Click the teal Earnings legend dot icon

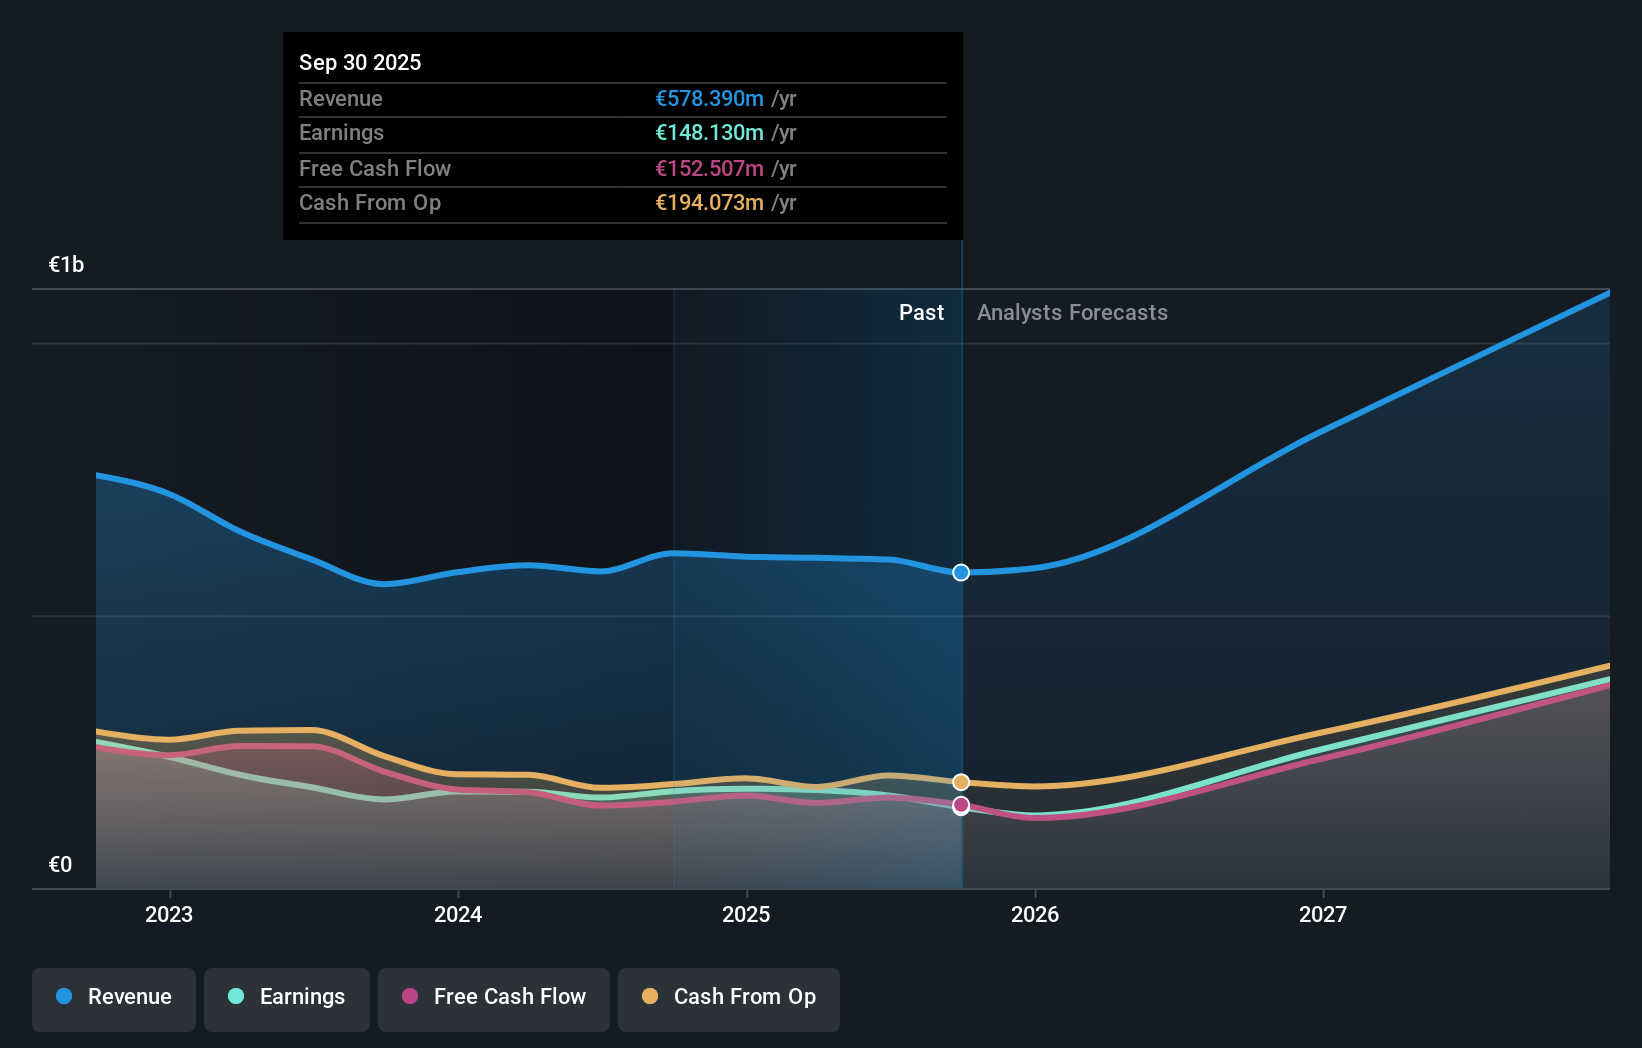point(234,997)
